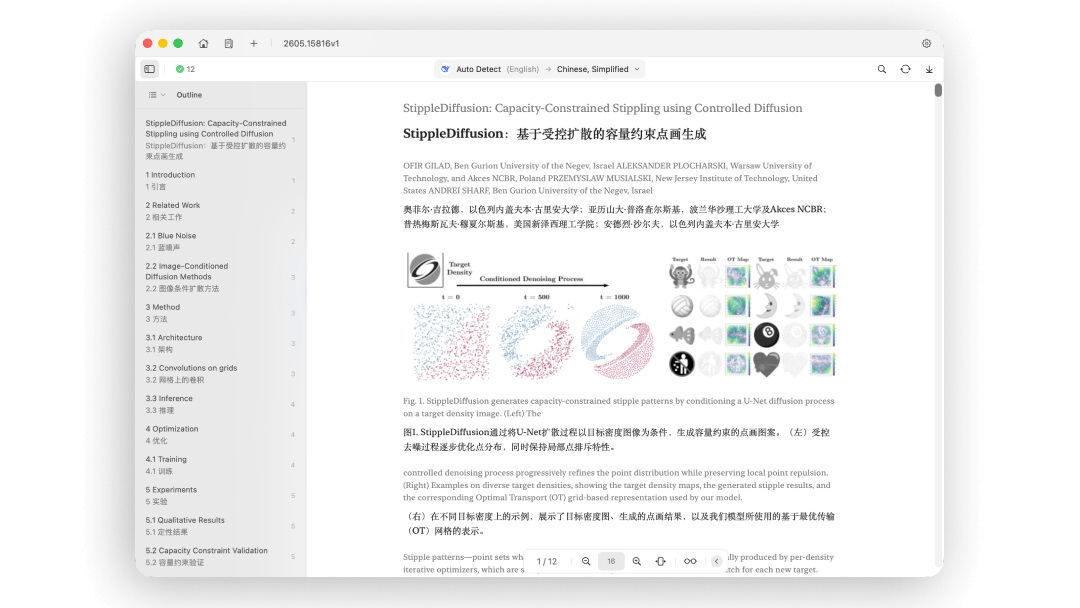Click the fit-to-width icon
Image resolution: width=1080 pixels, height=608 pixels.
(x=661, y=561)
